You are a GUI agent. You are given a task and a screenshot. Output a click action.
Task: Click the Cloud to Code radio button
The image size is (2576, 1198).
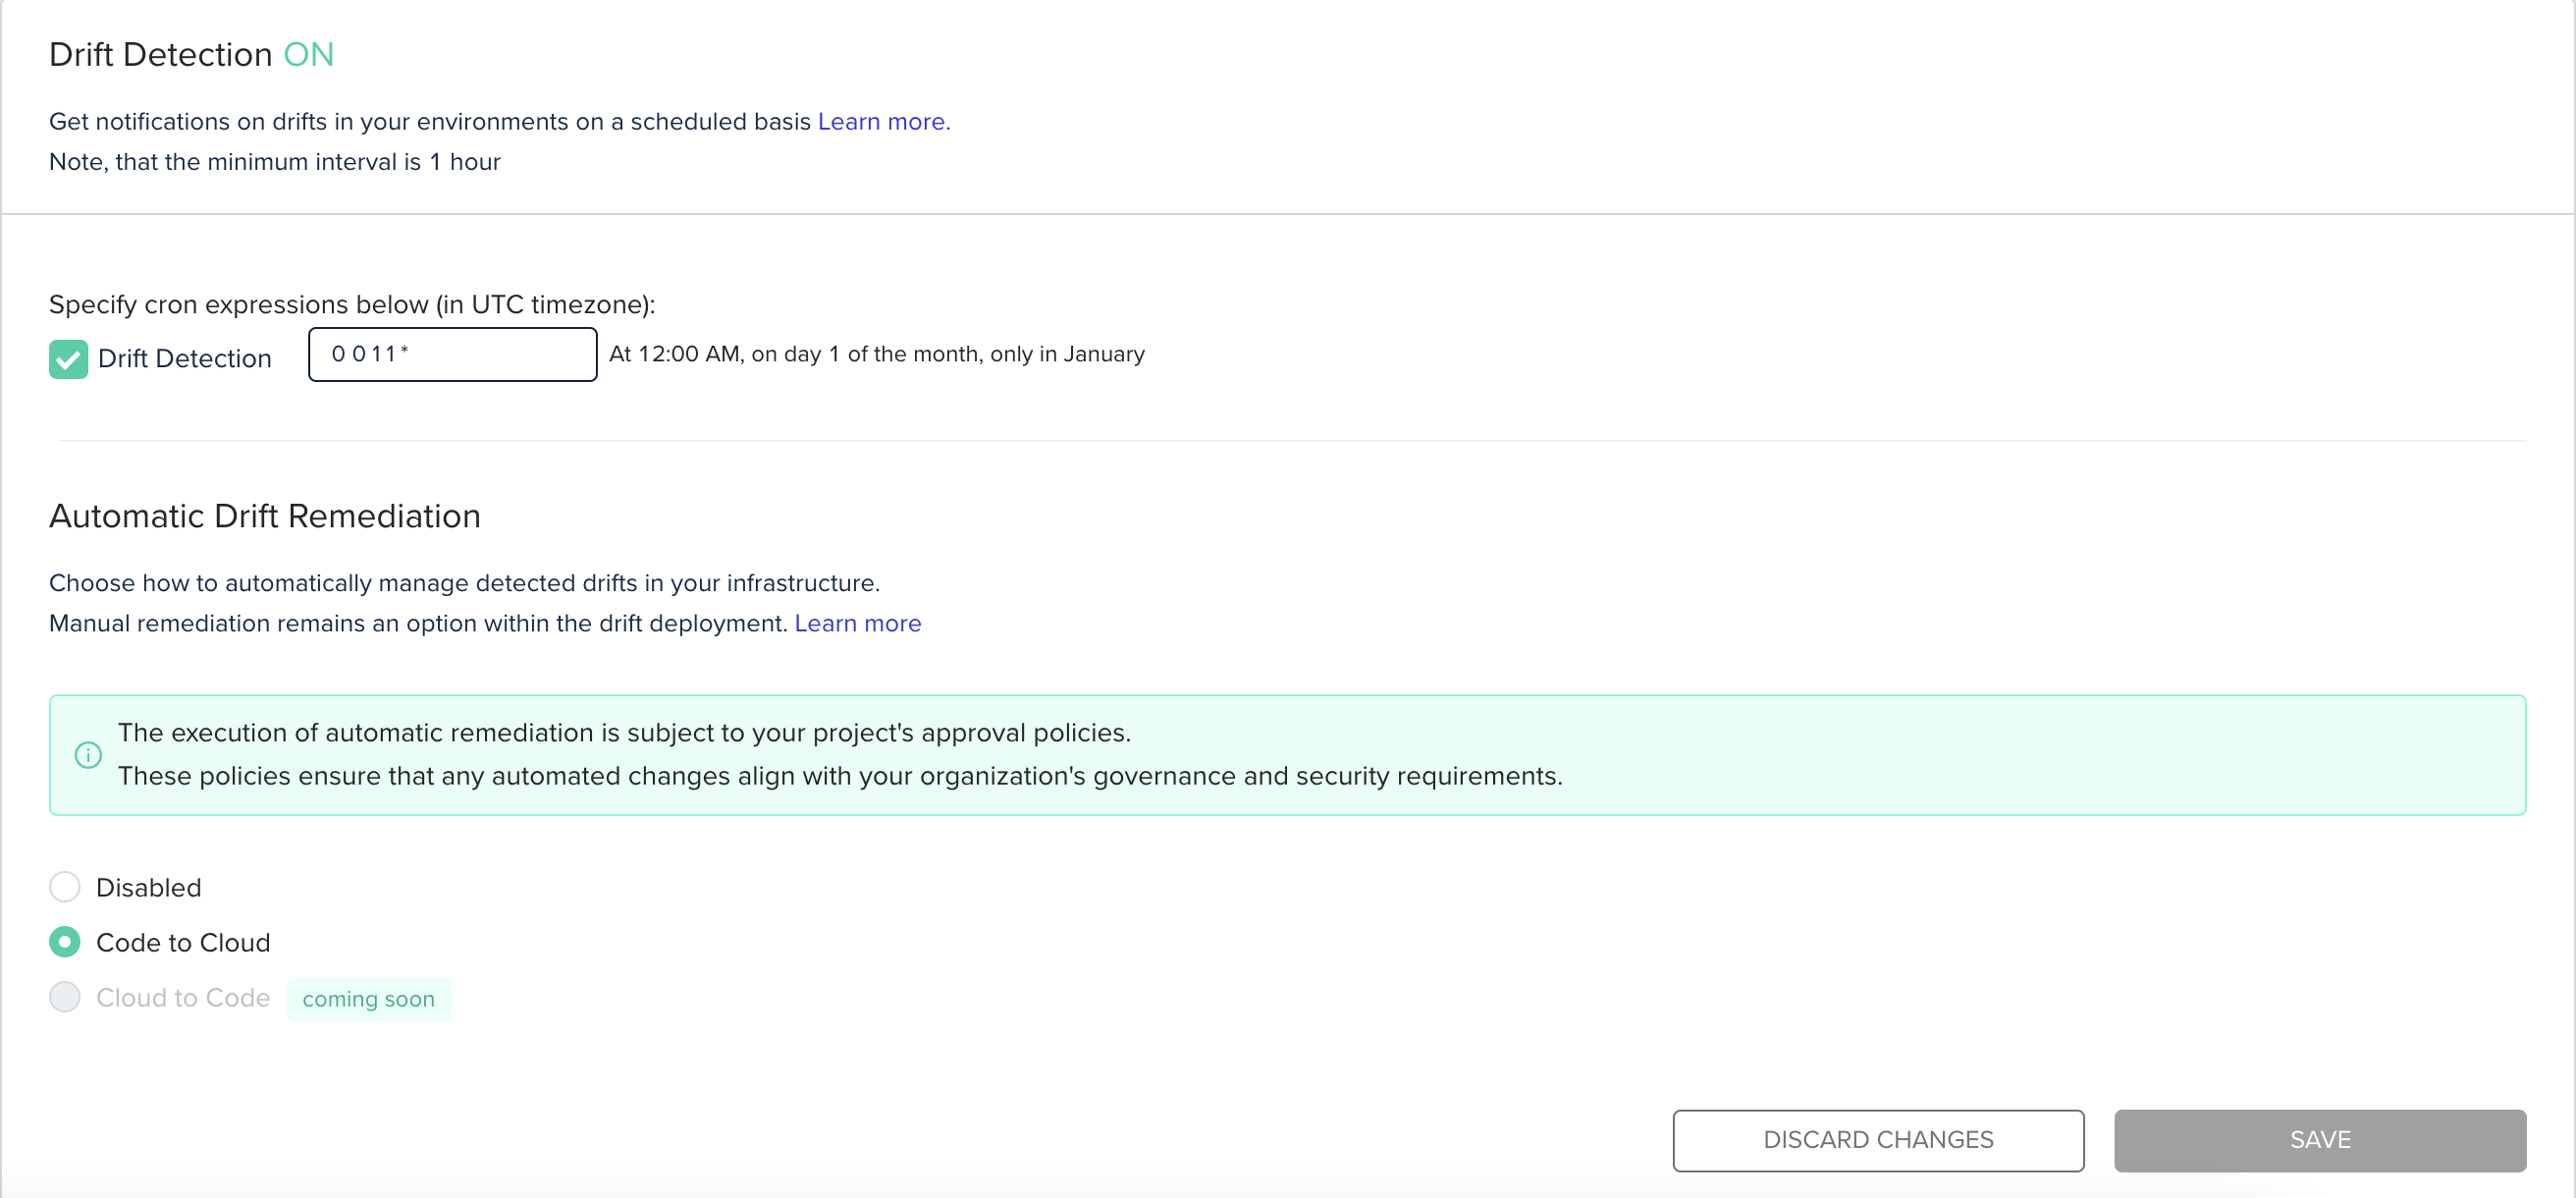[65, 997]
